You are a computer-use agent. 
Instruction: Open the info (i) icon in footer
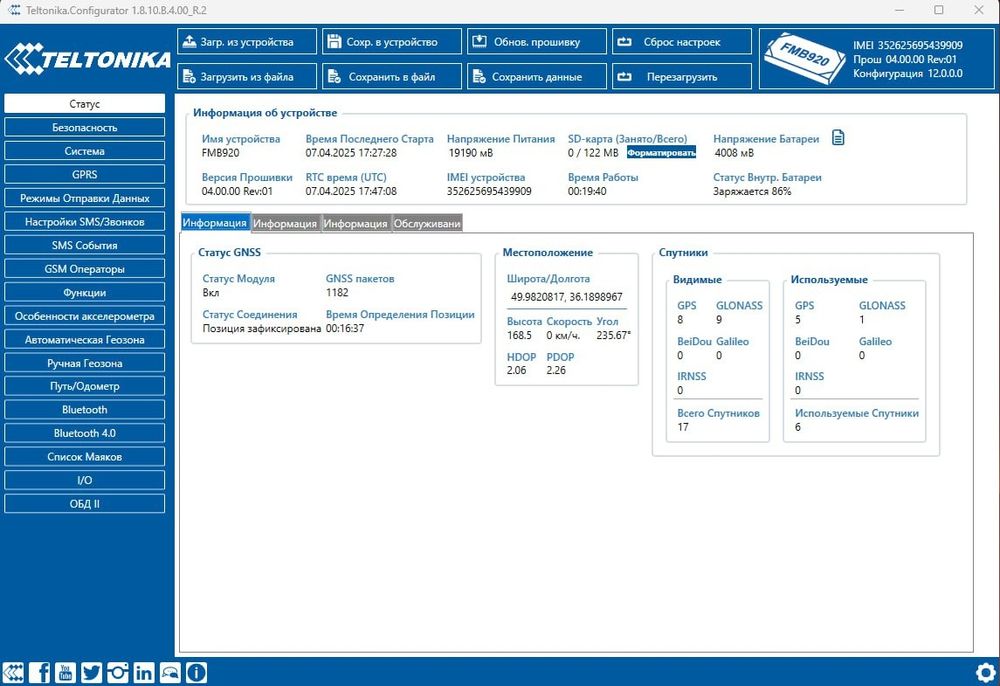click(x=196, y=673)
